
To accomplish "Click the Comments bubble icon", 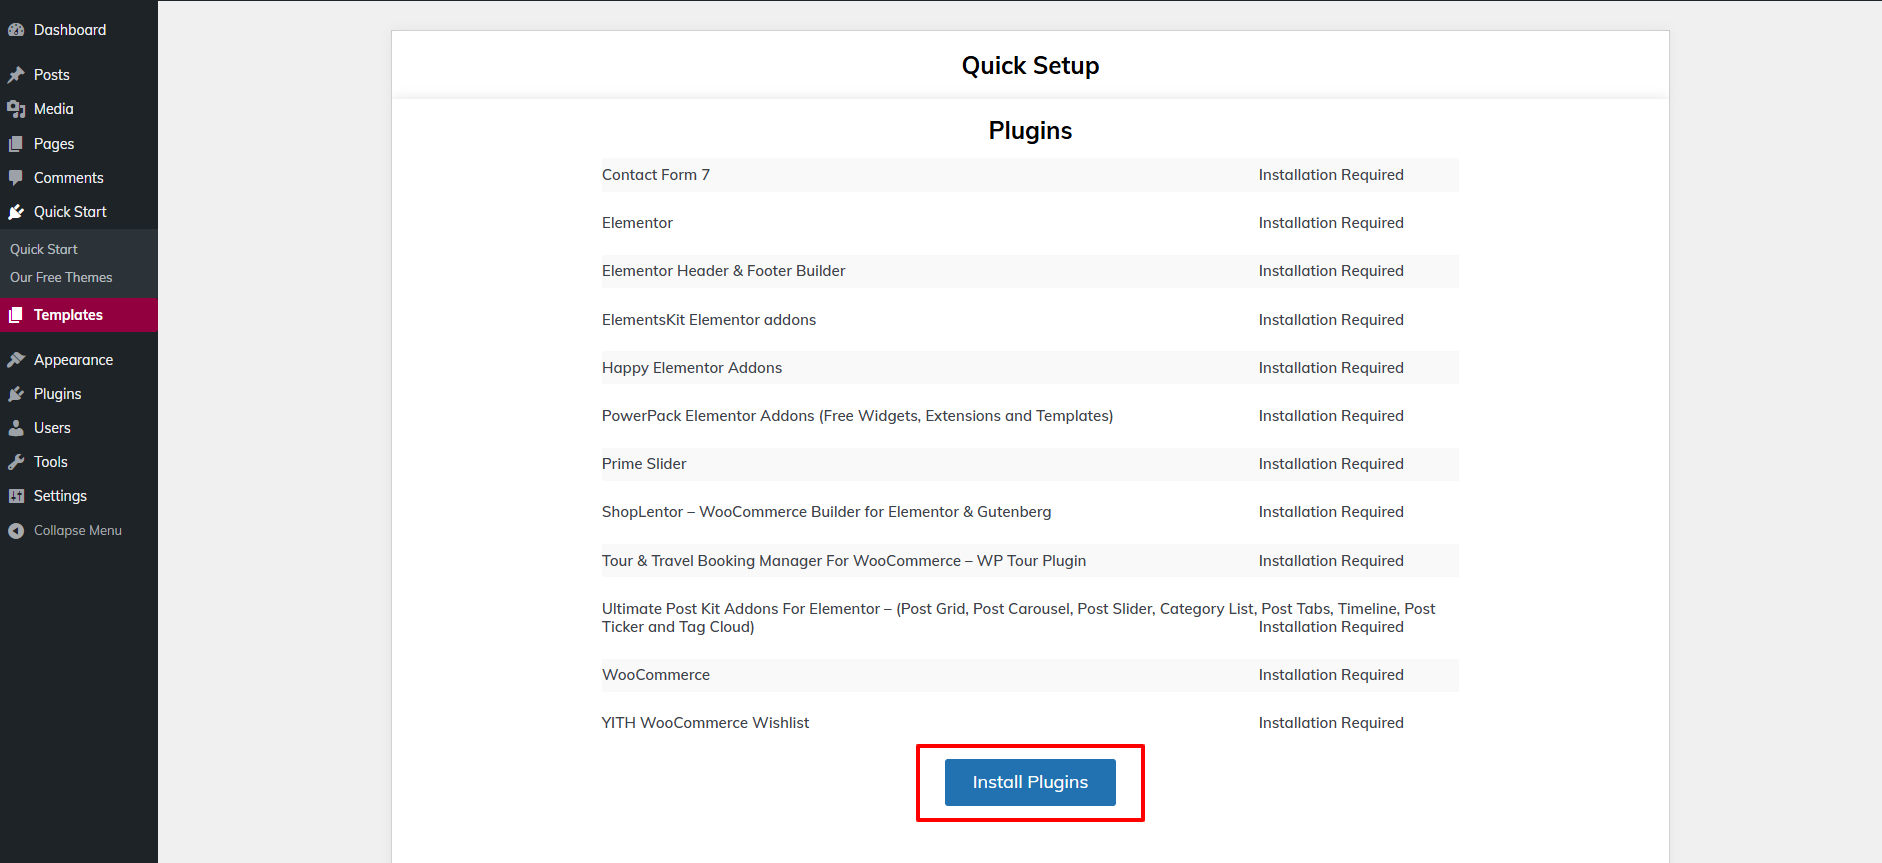I will click(16, 178).
